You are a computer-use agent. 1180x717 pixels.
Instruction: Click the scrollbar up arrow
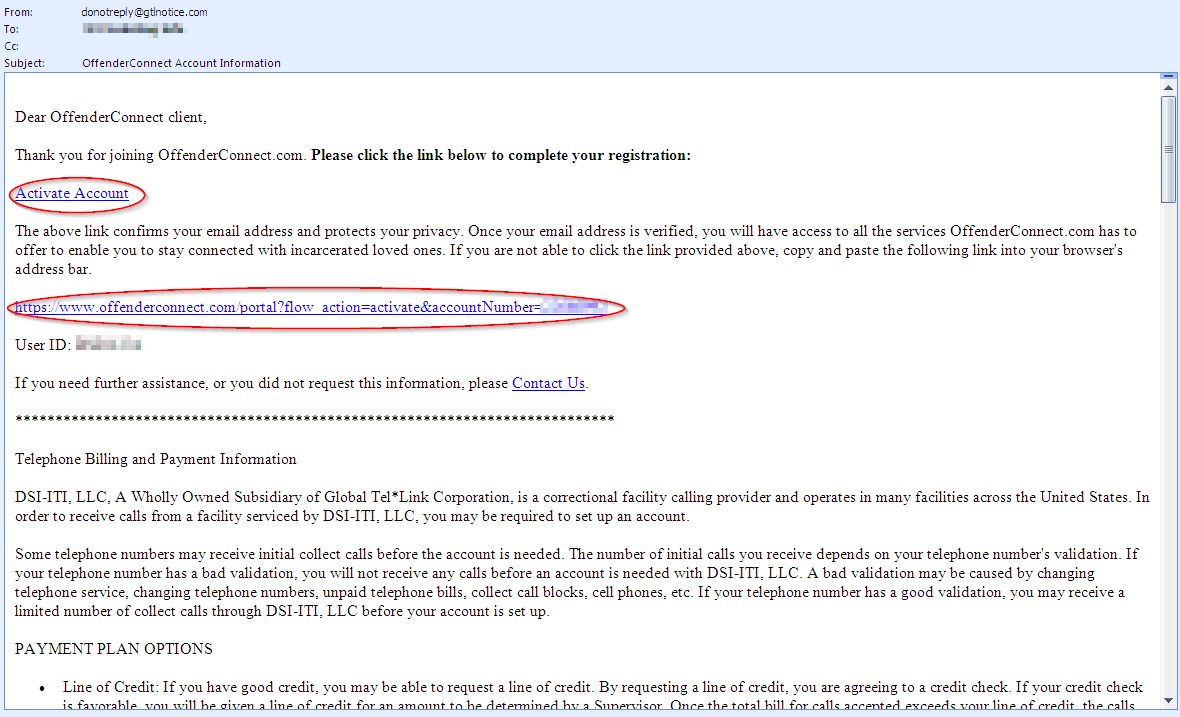1168,88
